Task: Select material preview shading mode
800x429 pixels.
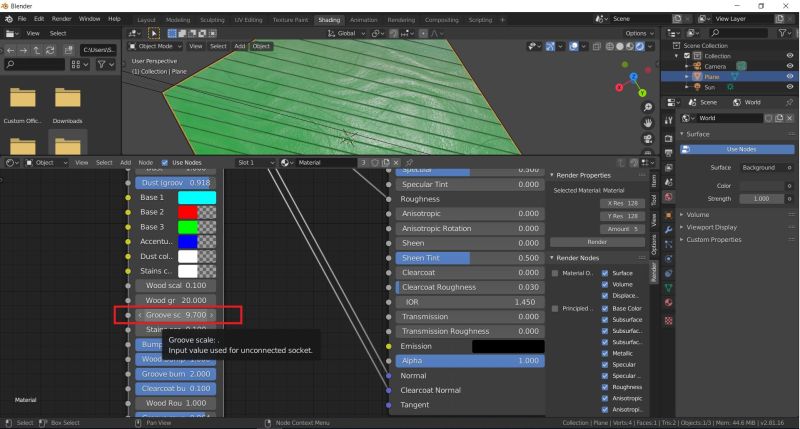Action: tap(630, 46)
